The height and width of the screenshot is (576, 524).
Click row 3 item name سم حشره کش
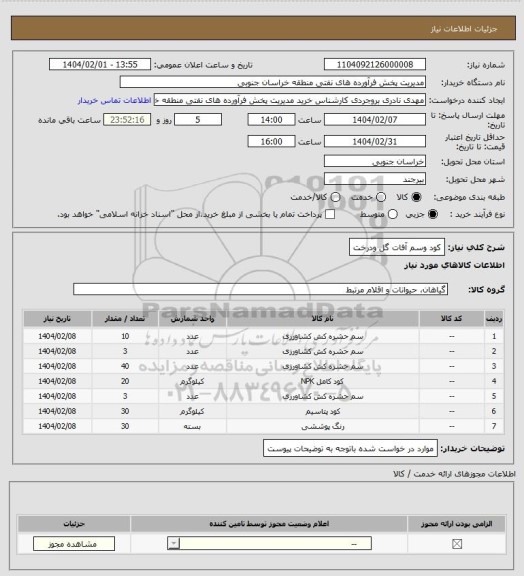pyautogui.click(x=323, y=366)
